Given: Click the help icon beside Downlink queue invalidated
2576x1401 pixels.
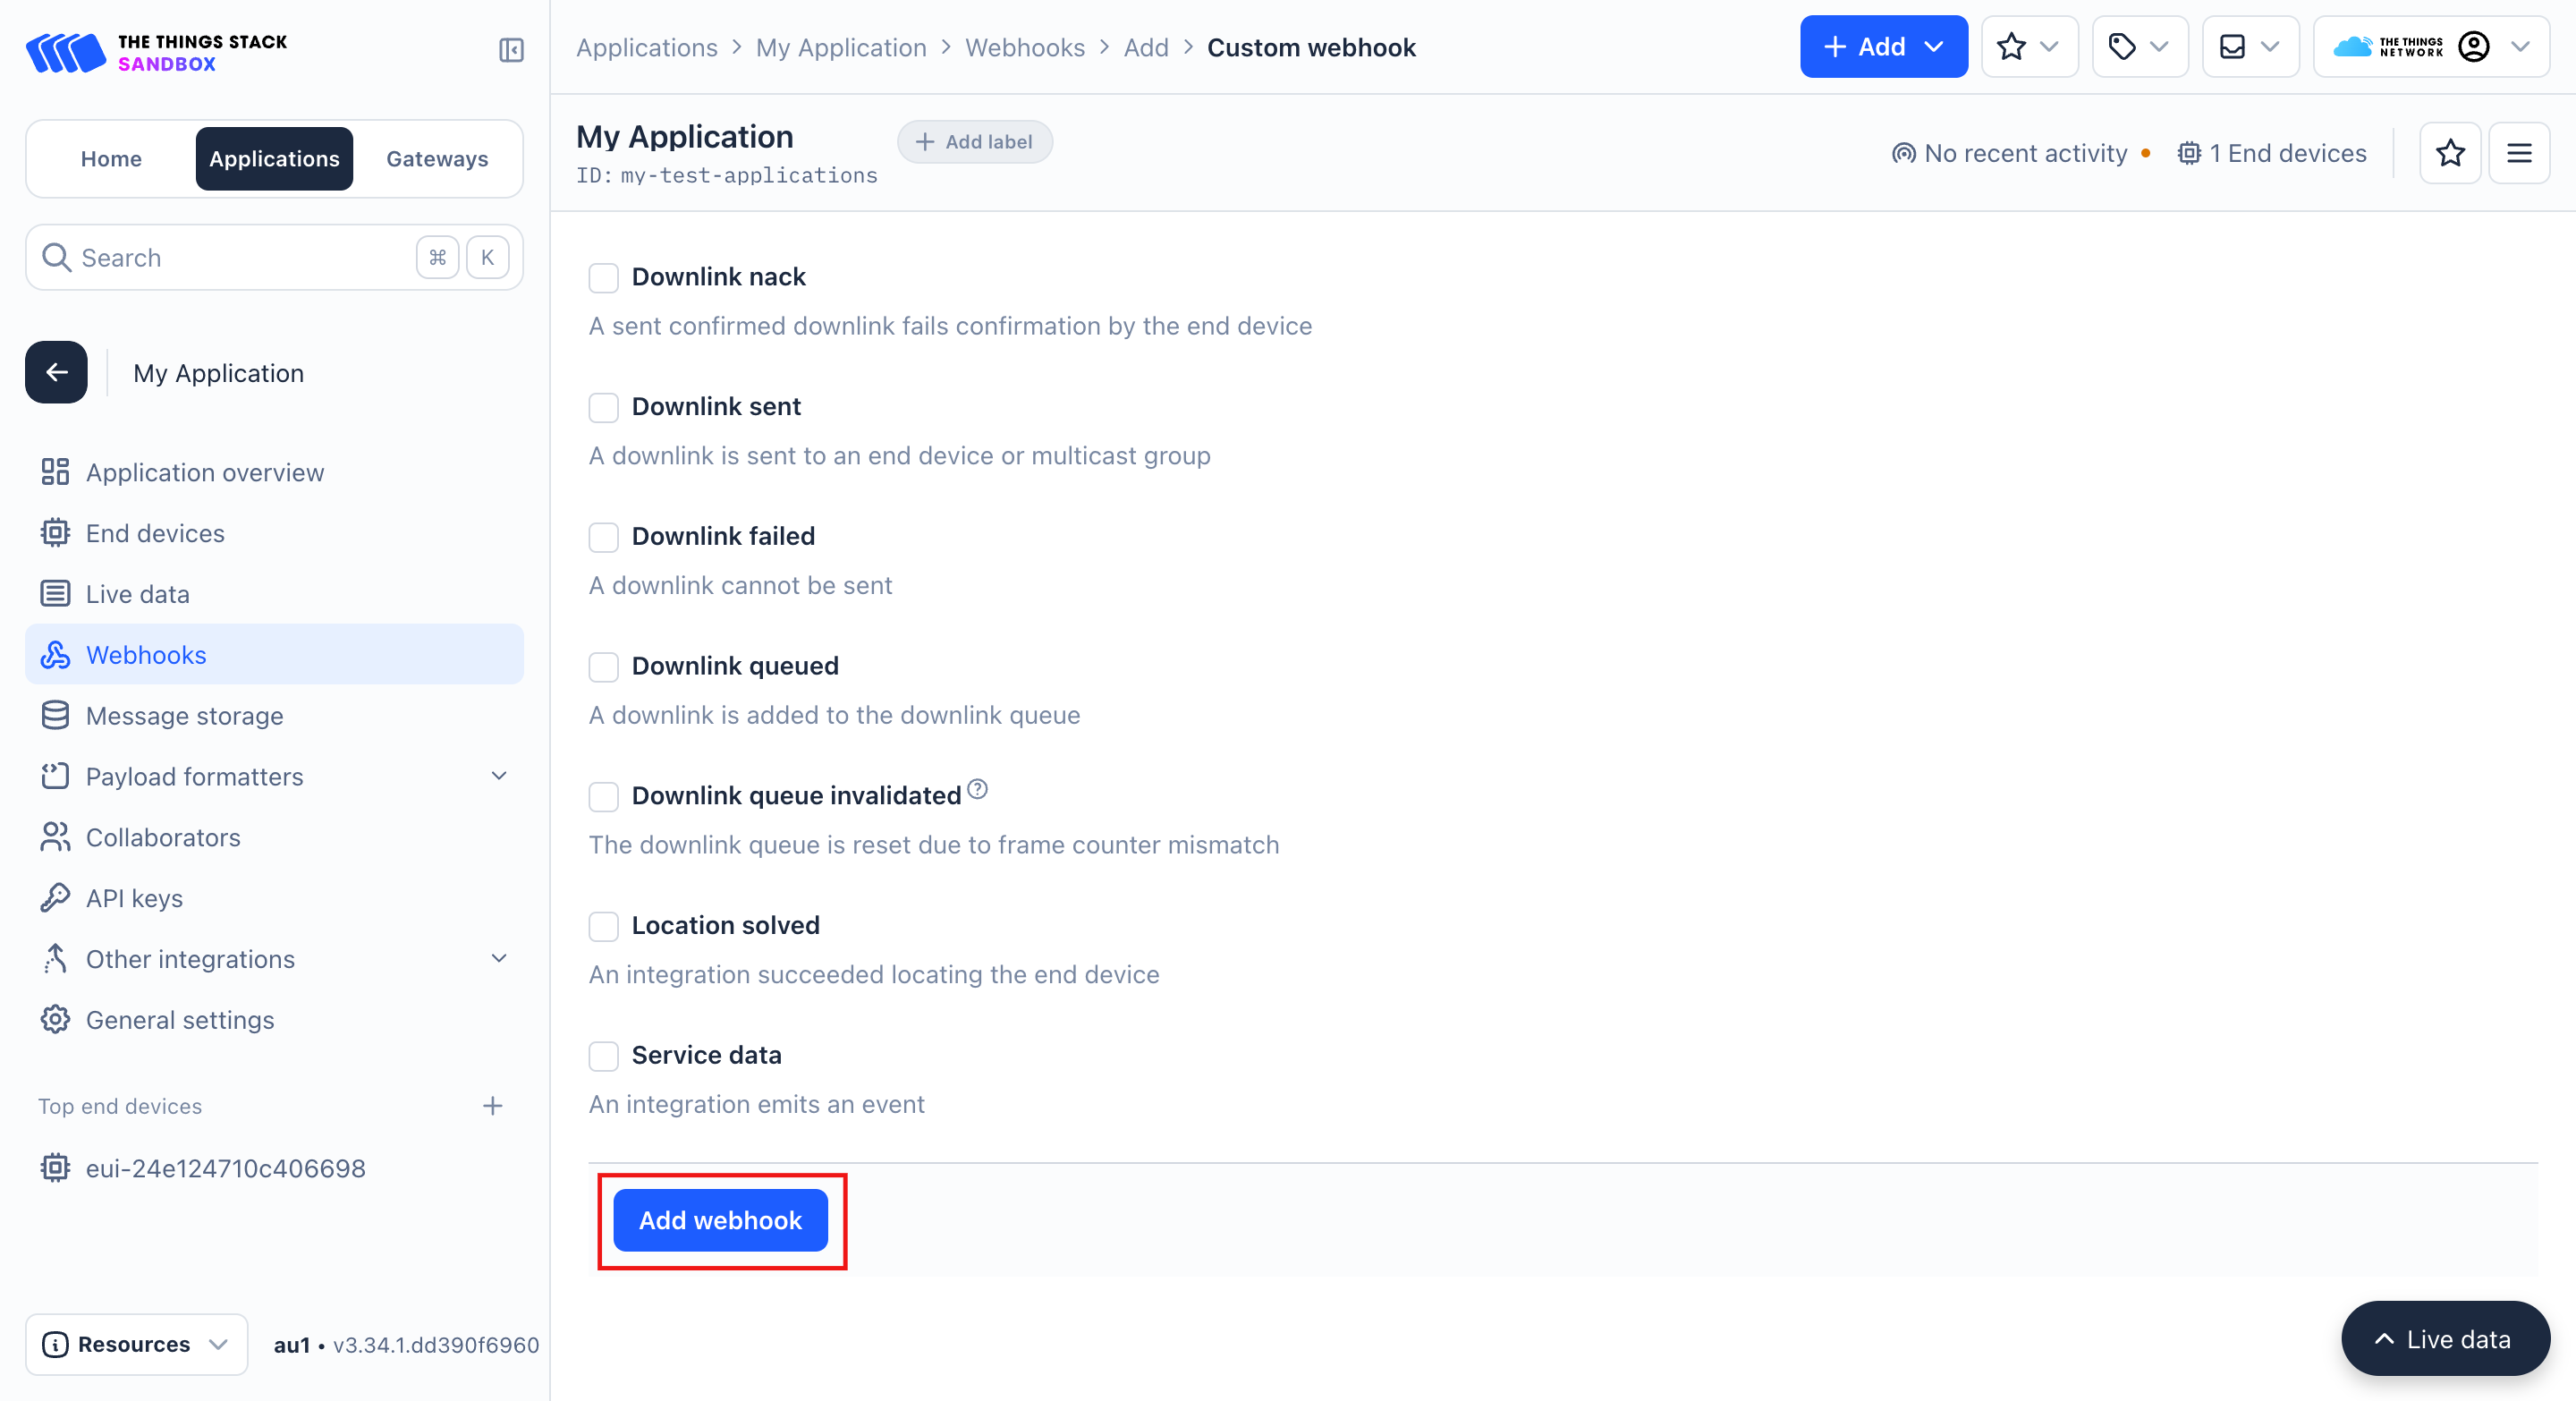Looking at the screenshot, I should (x=977, y=789).
